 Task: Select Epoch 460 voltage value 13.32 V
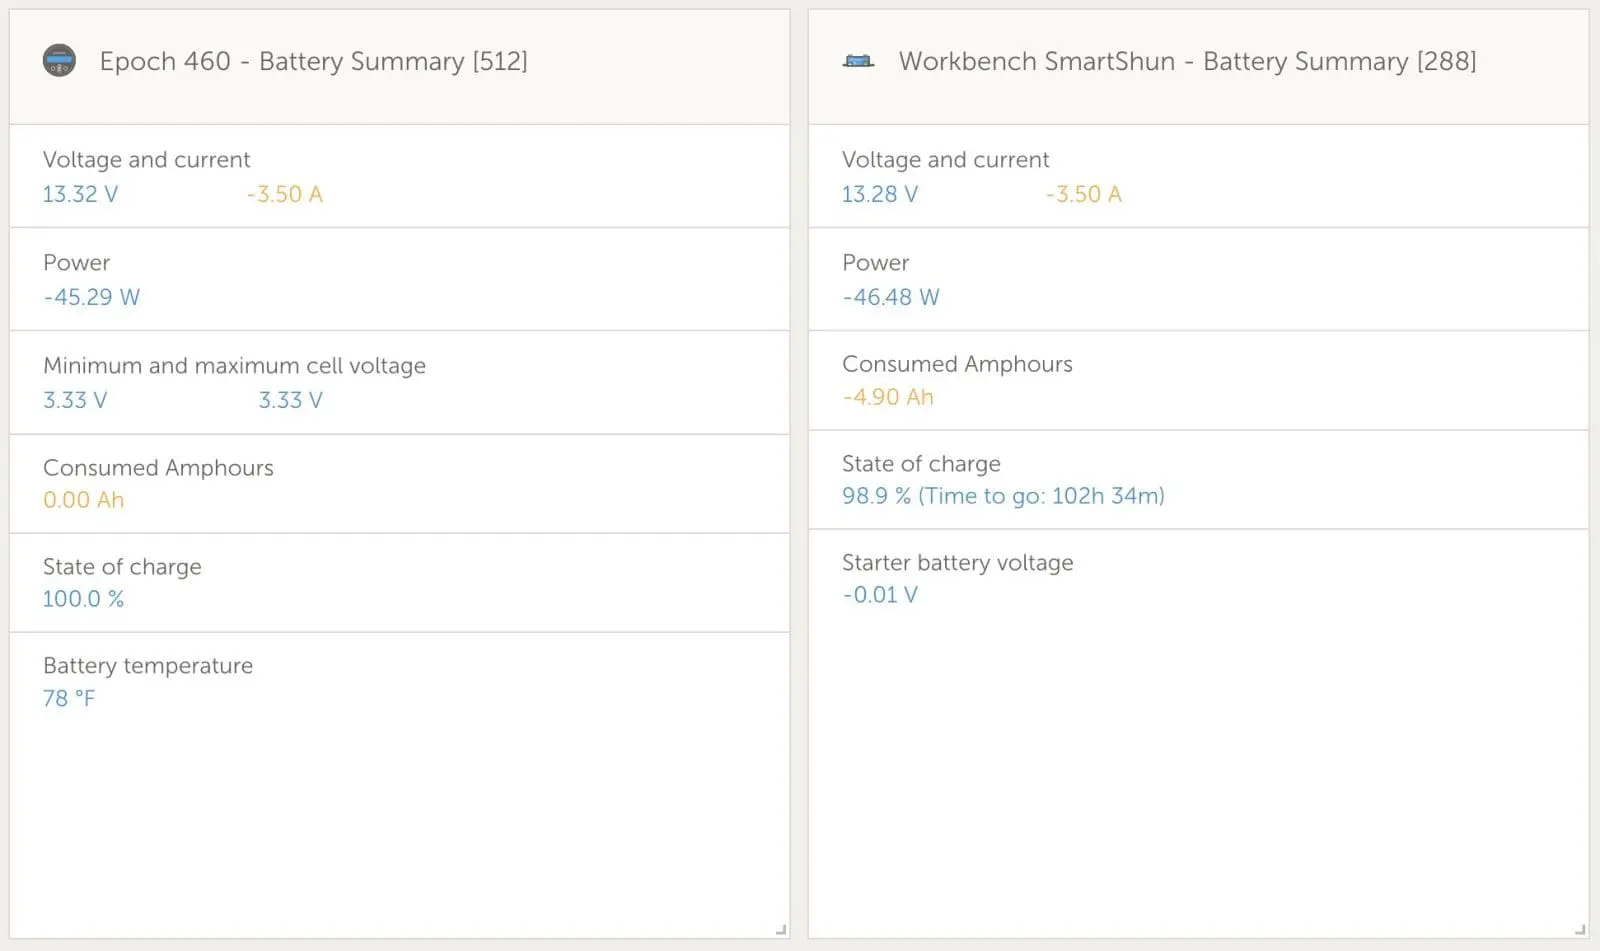[x=80, y=194]
